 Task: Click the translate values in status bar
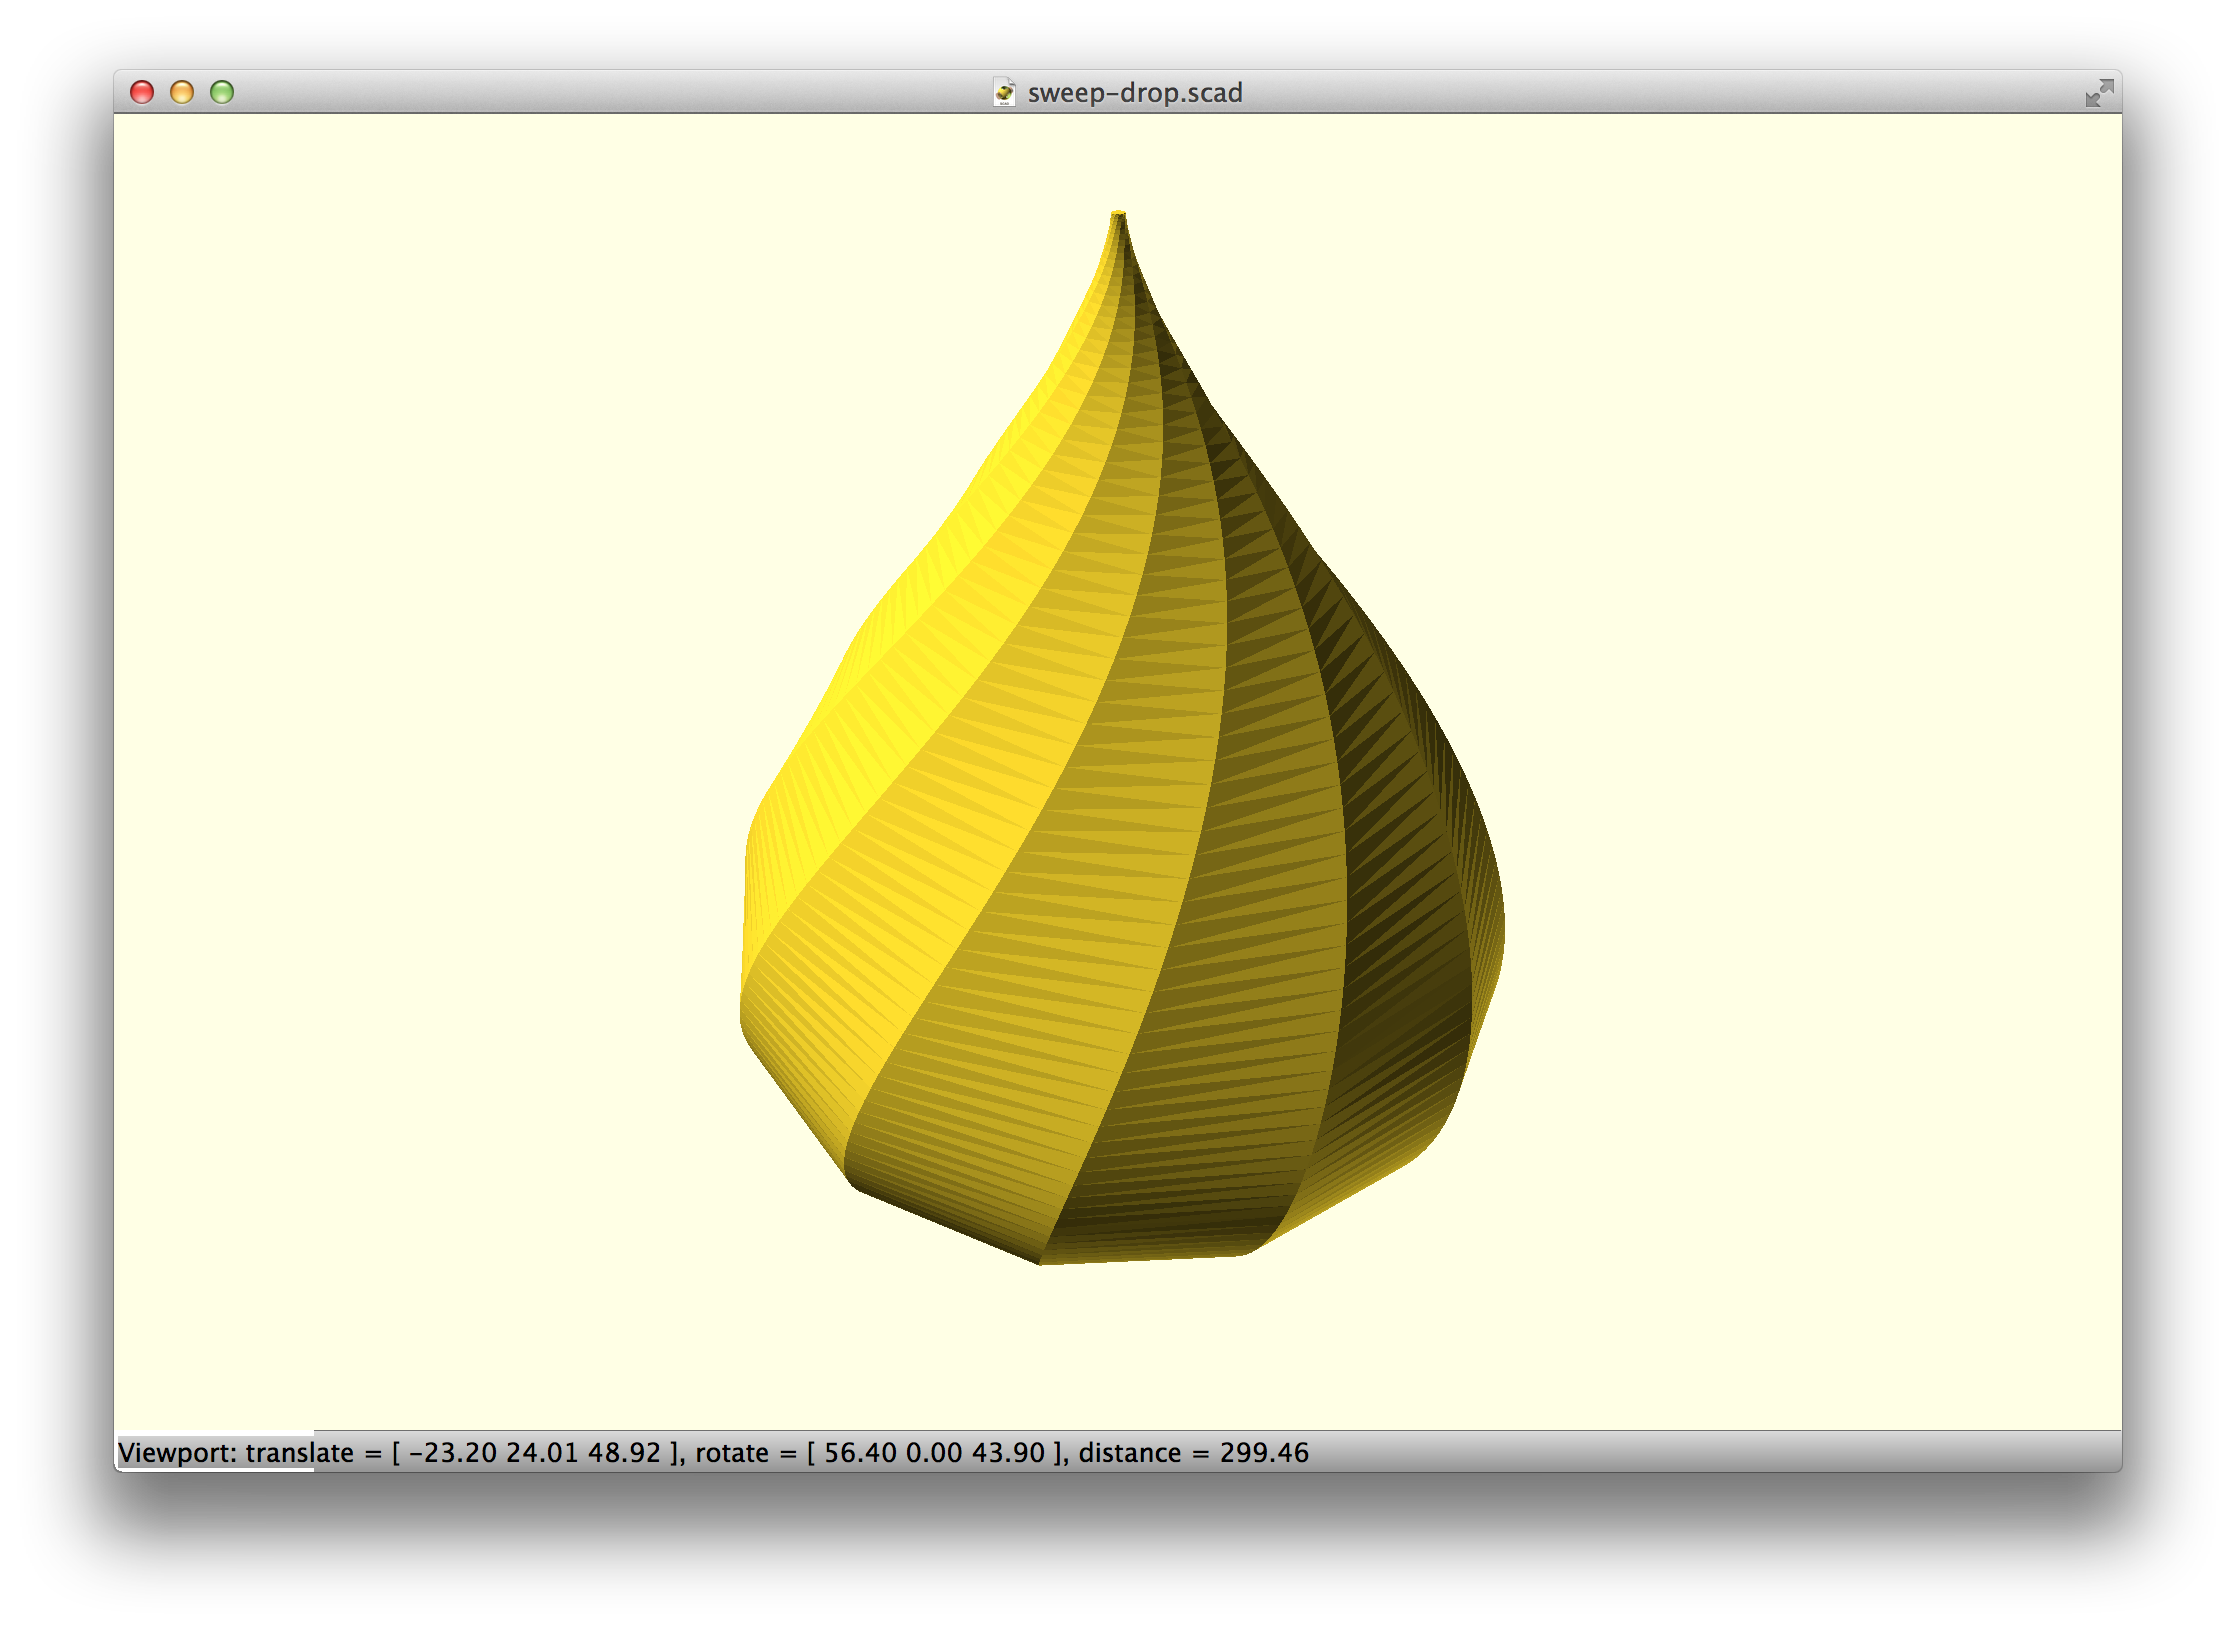click(534, 1452)
